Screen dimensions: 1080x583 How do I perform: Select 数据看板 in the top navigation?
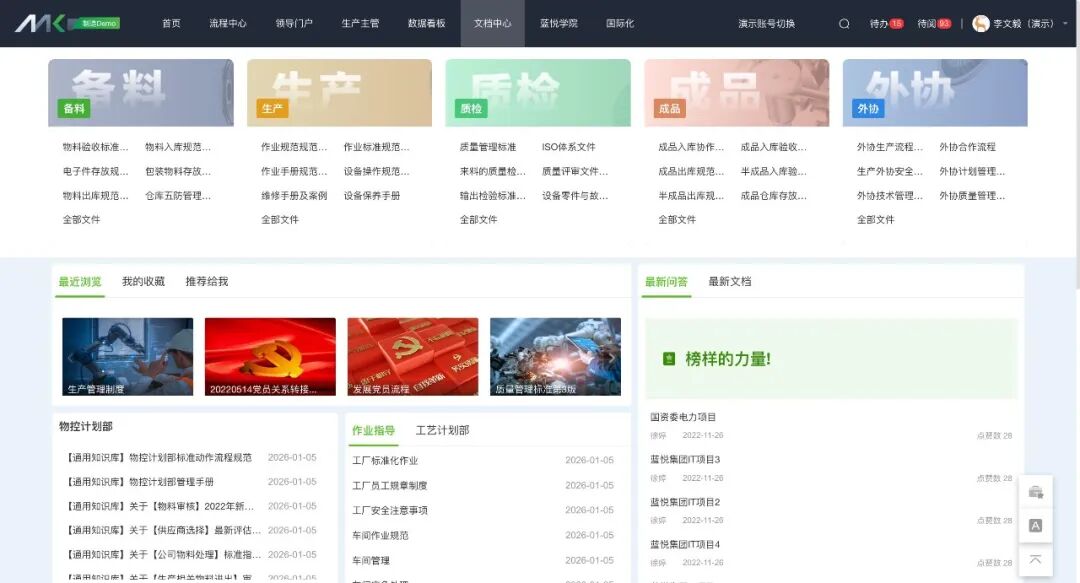tap(427, 24)
